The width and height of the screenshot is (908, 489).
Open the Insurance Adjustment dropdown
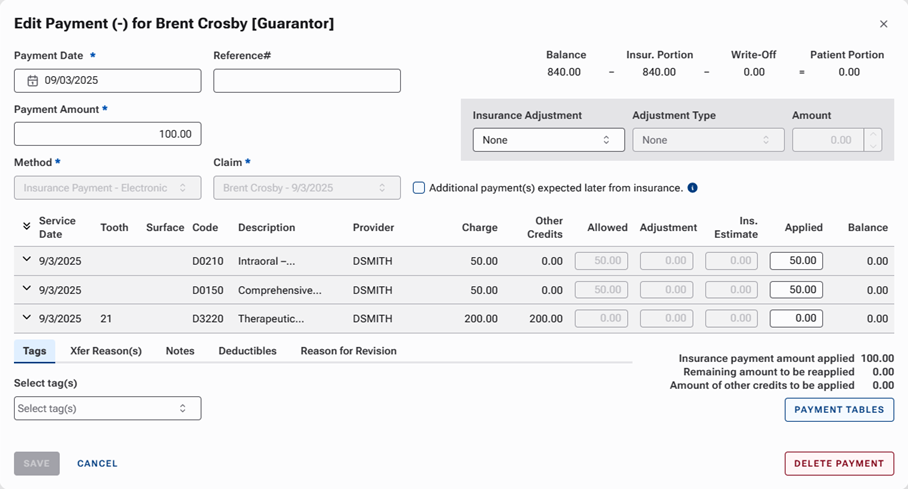tap(548, 140)
